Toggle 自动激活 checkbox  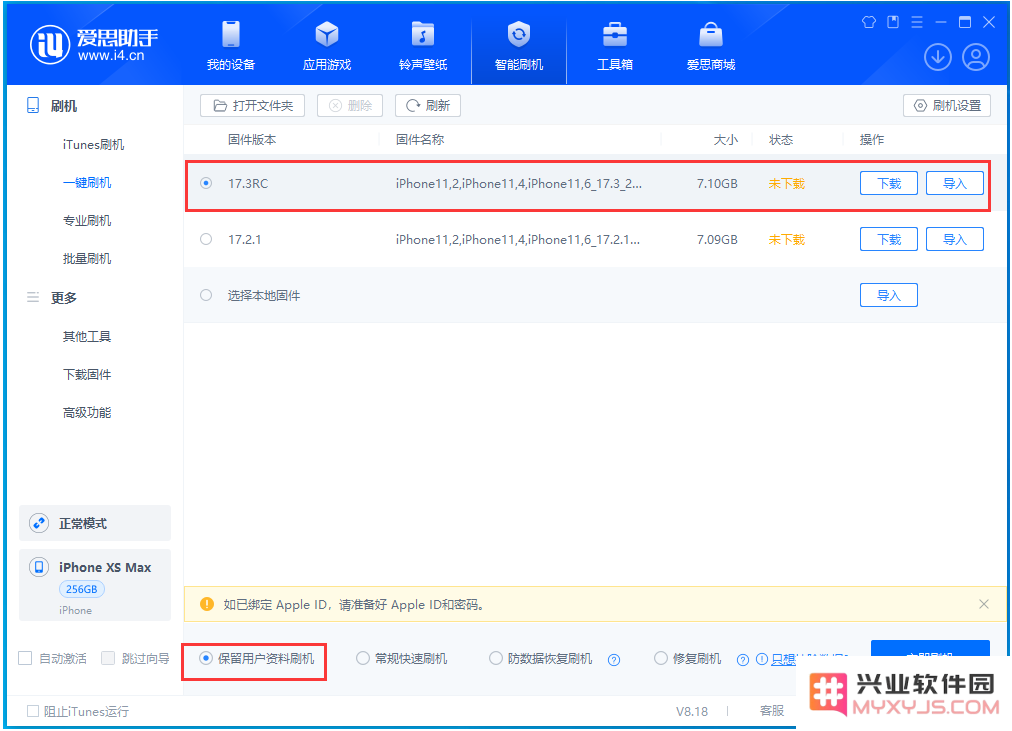point(25,658)
